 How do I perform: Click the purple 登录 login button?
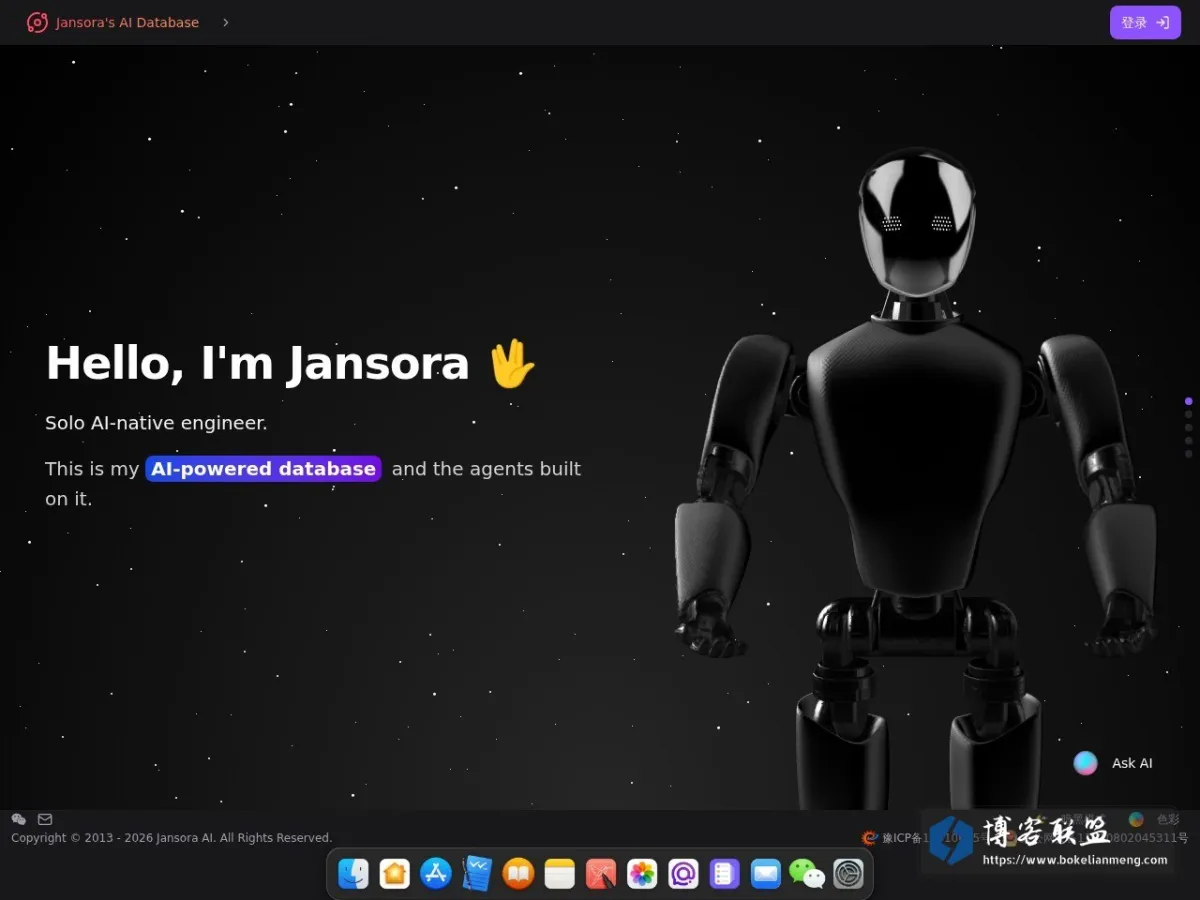coord(1145,22)
